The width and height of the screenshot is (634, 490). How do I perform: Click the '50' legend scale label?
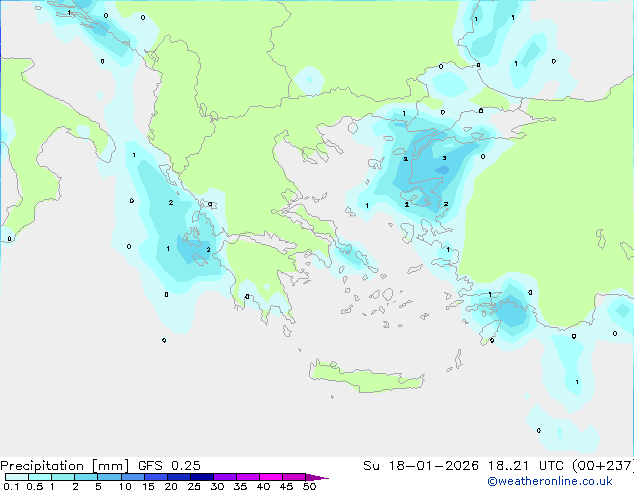click(309, 486)
